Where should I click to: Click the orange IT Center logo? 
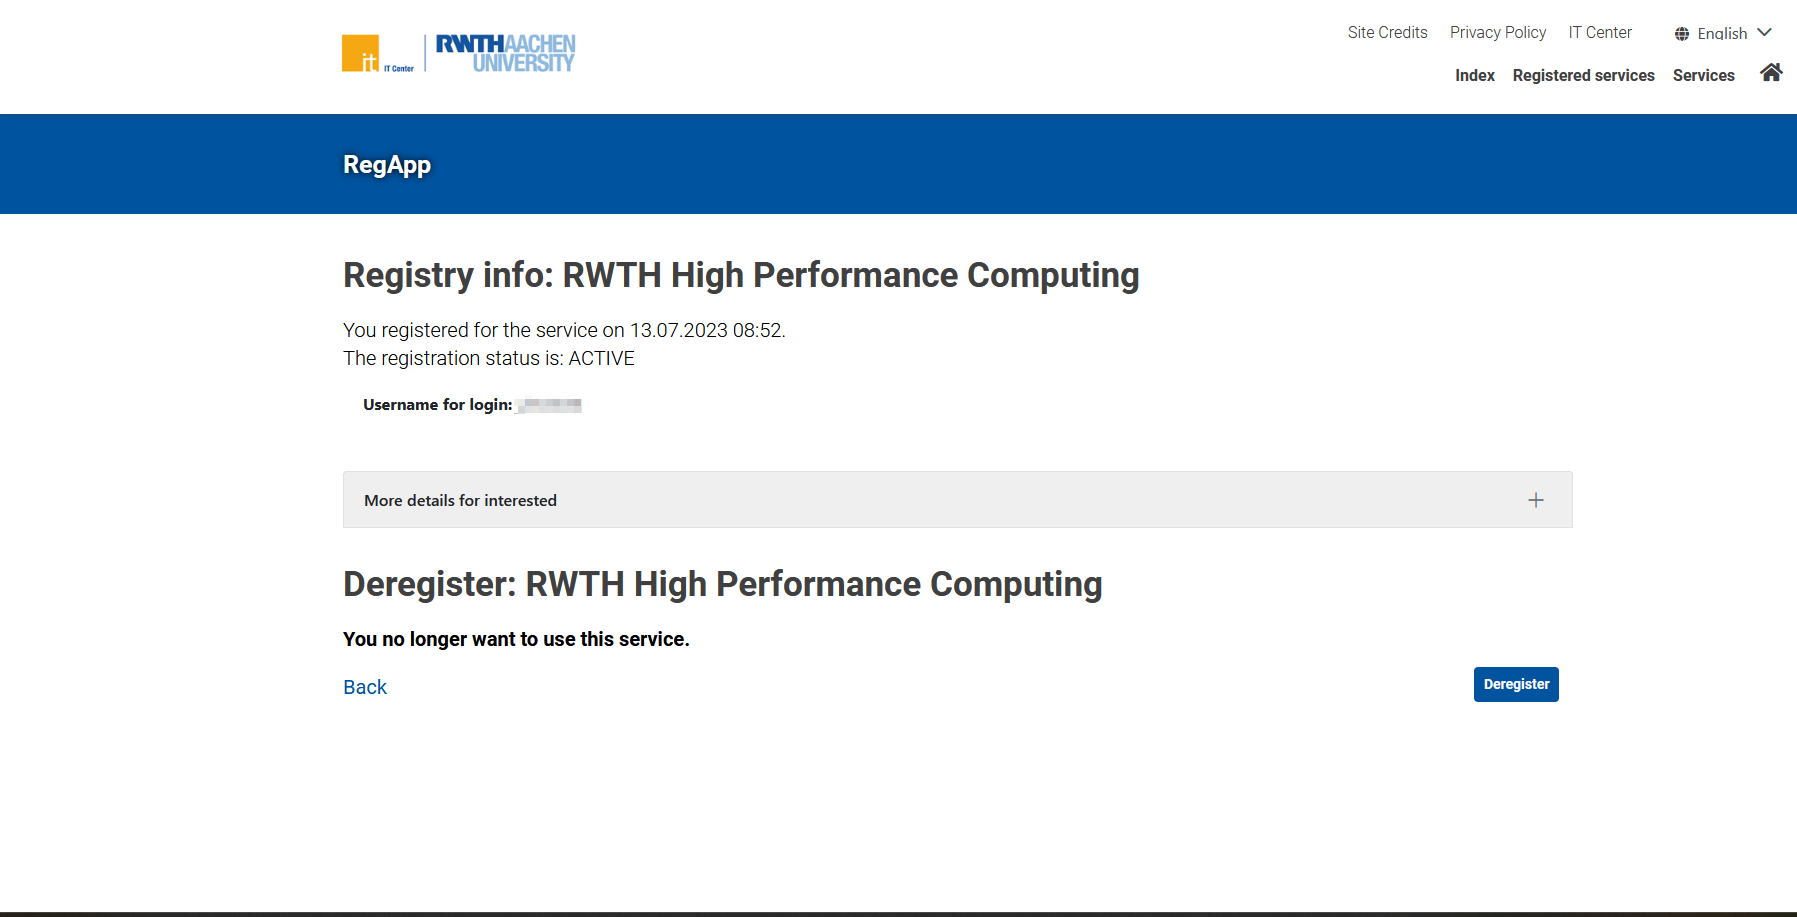point(361,53)
